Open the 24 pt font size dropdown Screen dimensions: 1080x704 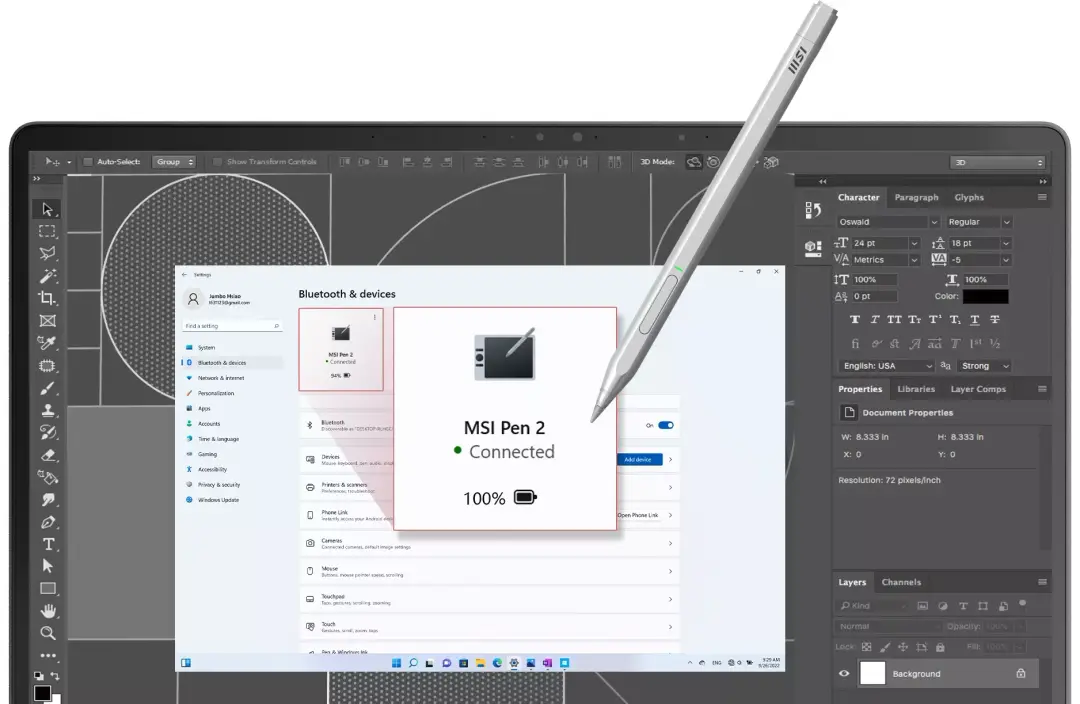point(885,243)
